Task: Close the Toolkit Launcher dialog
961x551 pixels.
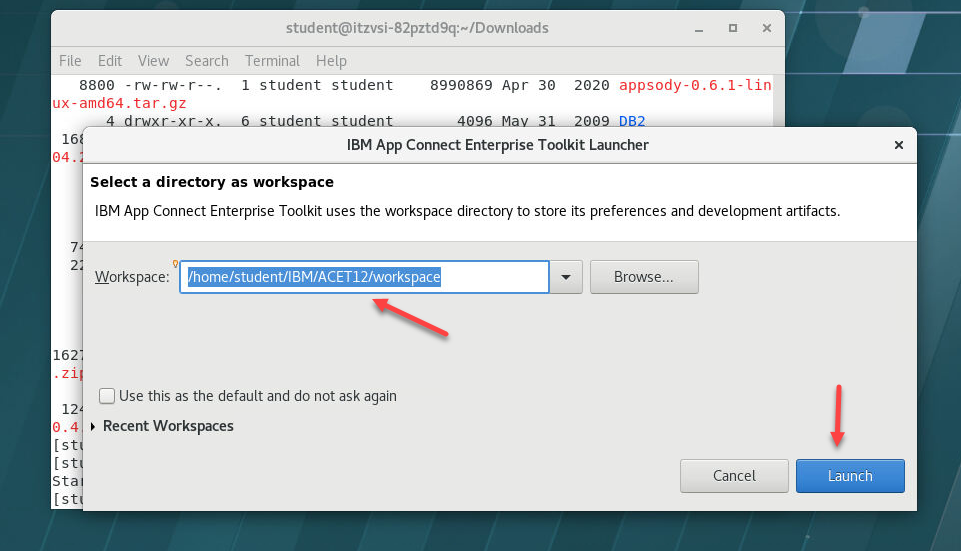Action: pos(899,145)
